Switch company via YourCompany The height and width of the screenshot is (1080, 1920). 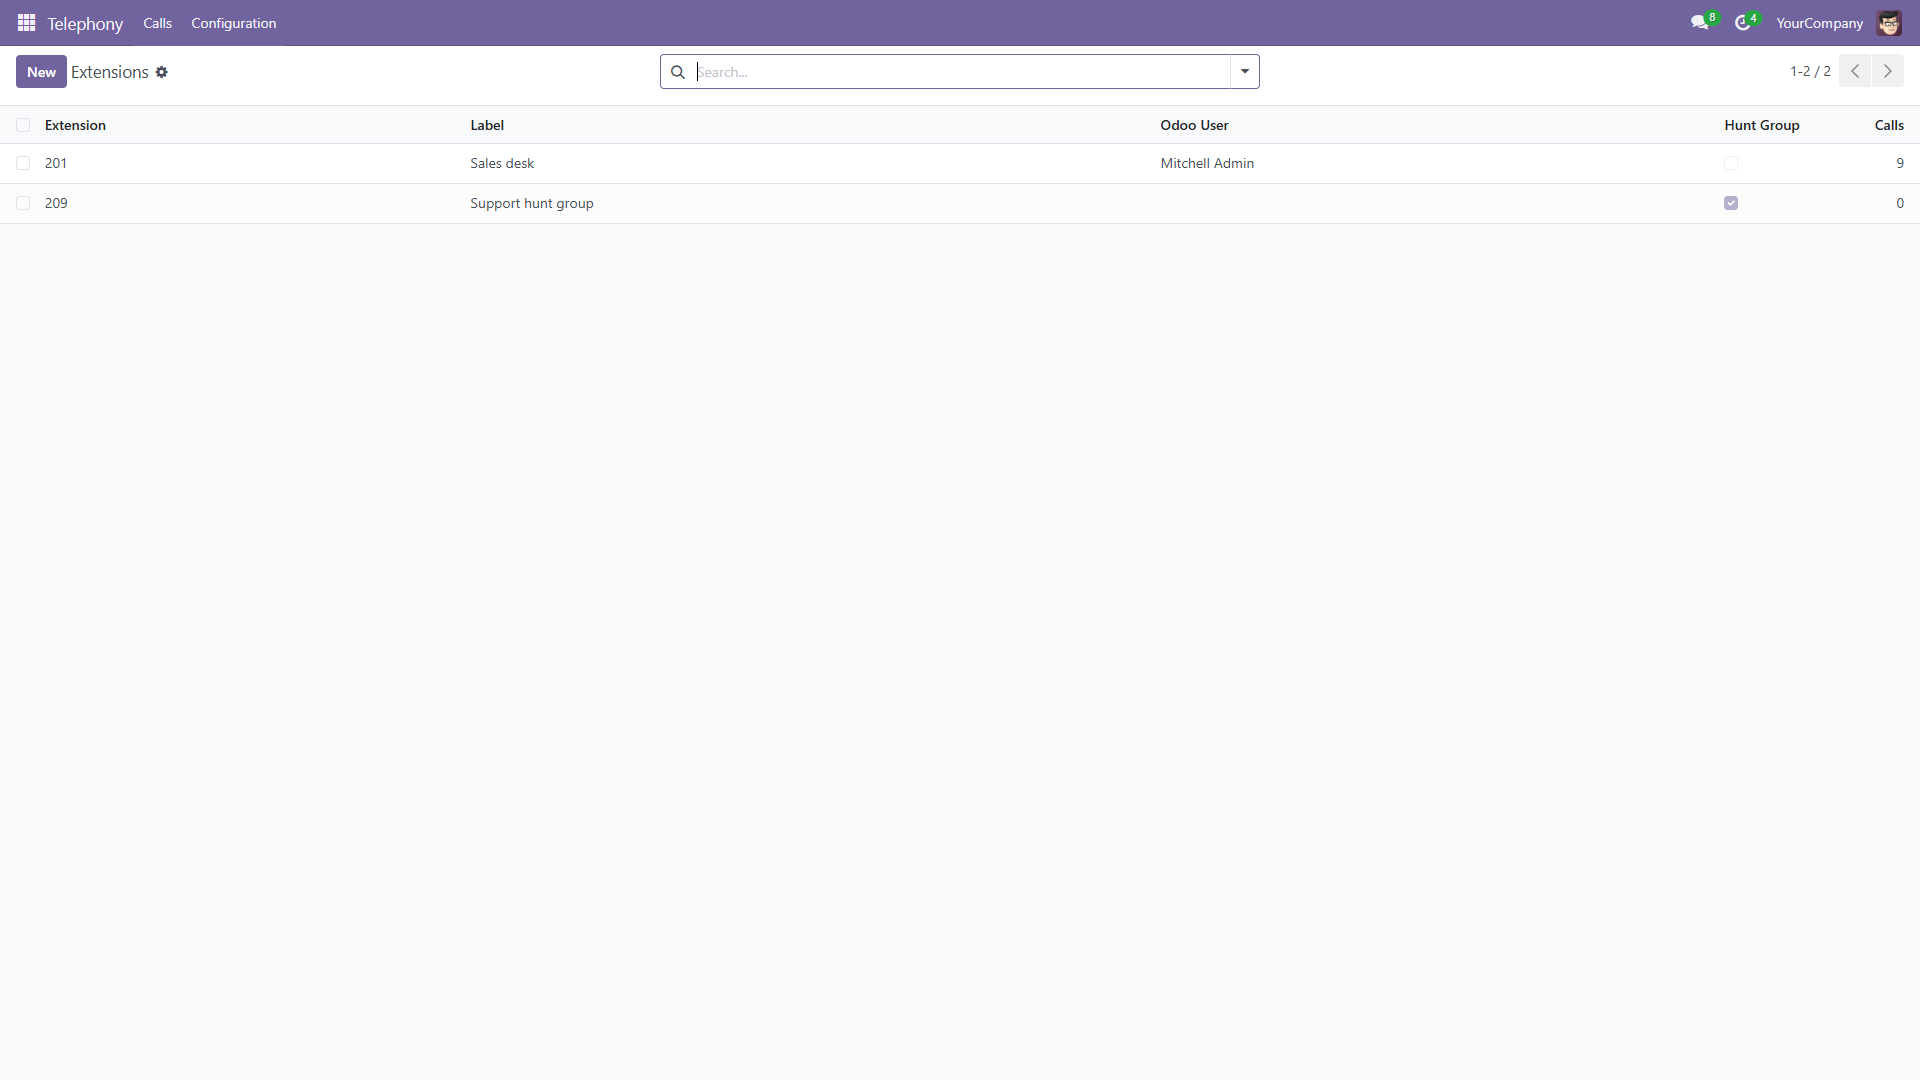coord(1819,23)
